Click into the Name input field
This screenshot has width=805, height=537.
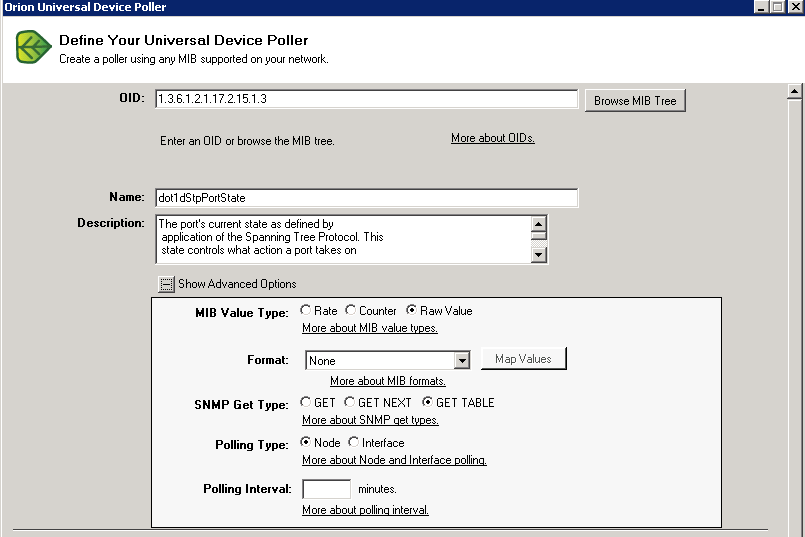(x=367, y=198)
